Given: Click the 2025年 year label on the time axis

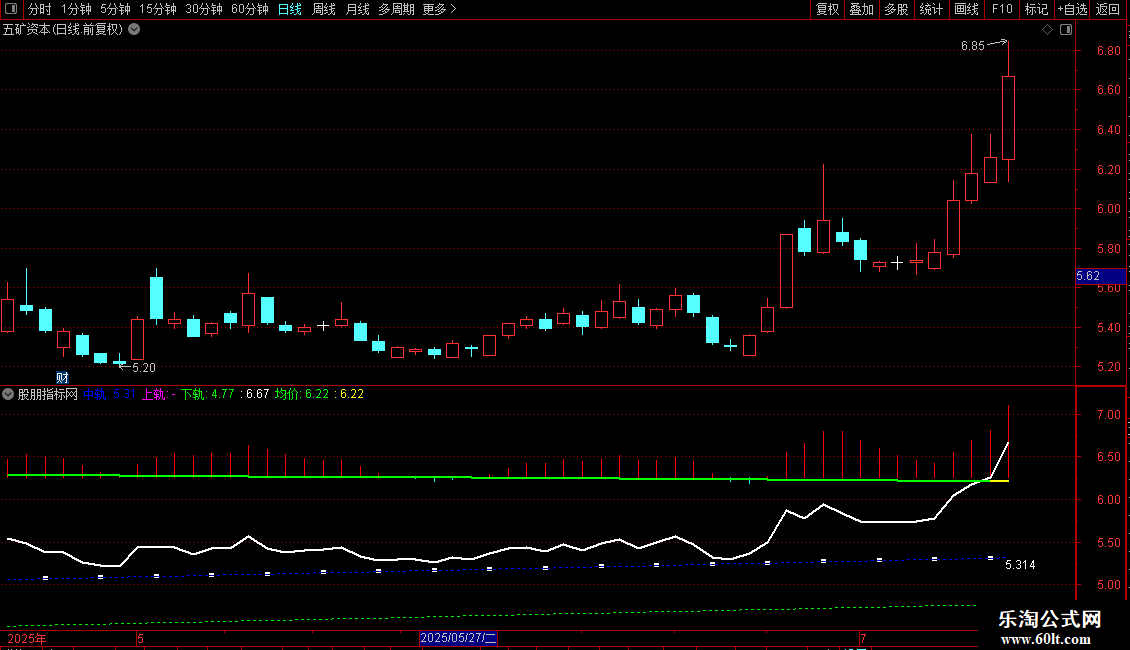Looking at the screenshot, I should [x=27, y=638].
